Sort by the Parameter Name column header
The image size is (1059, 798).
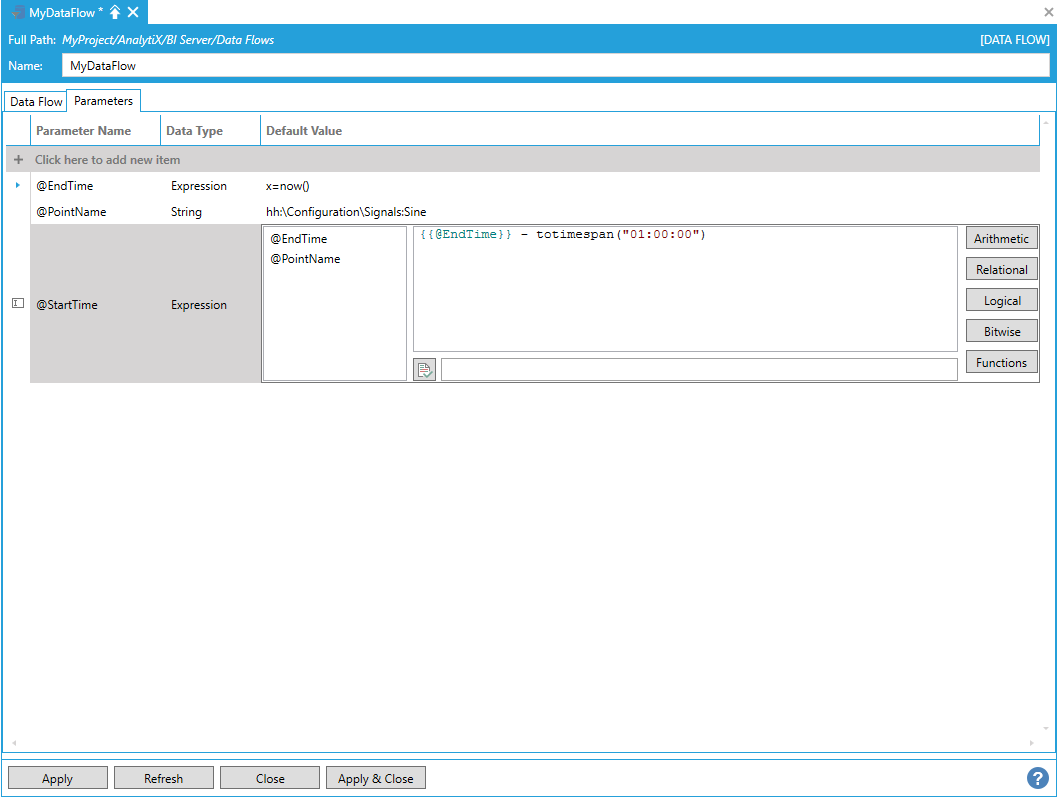[84, 131]
